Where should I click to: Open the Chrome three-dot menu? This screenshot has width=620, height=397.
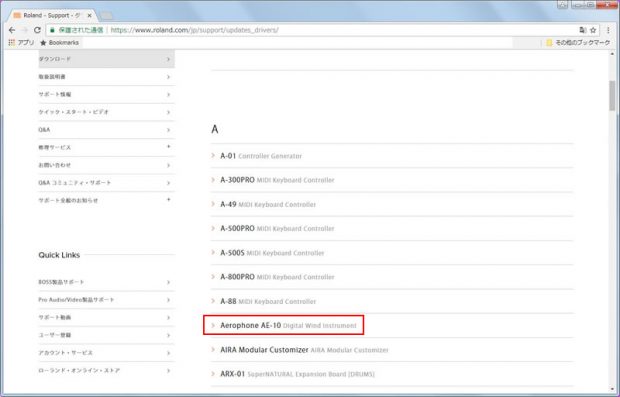pos(608,30)
